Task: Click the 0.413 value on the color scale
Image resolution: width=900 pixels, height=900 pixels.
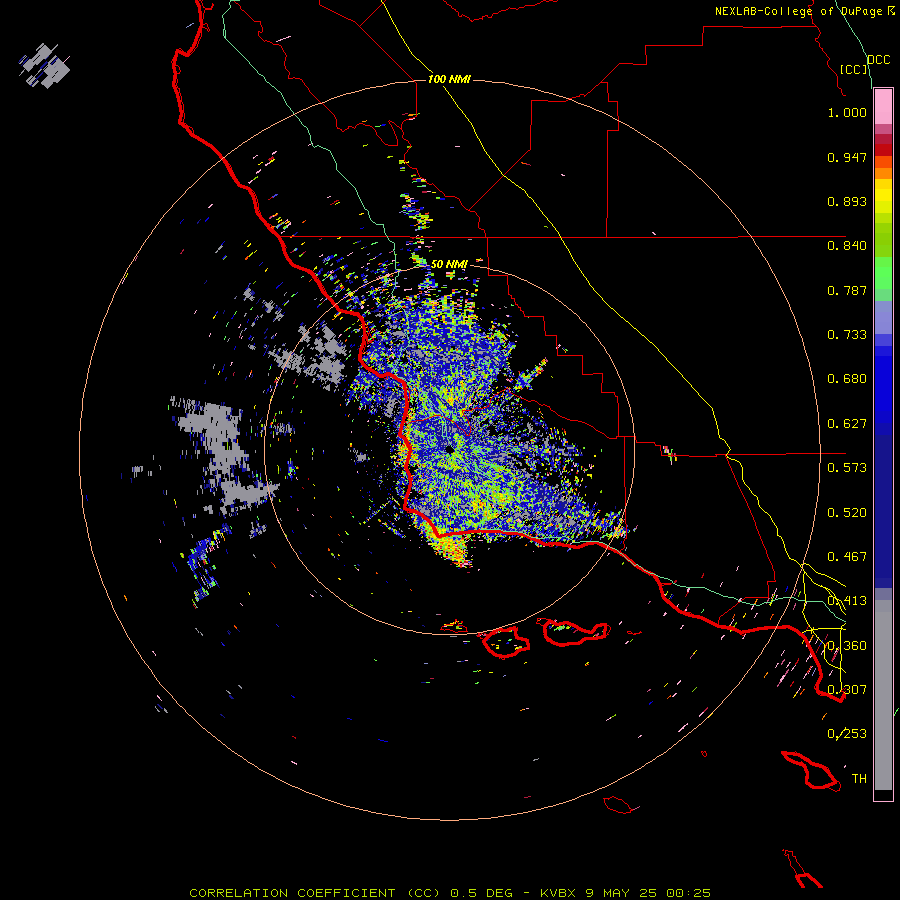Action: click(x=847, y=601)
